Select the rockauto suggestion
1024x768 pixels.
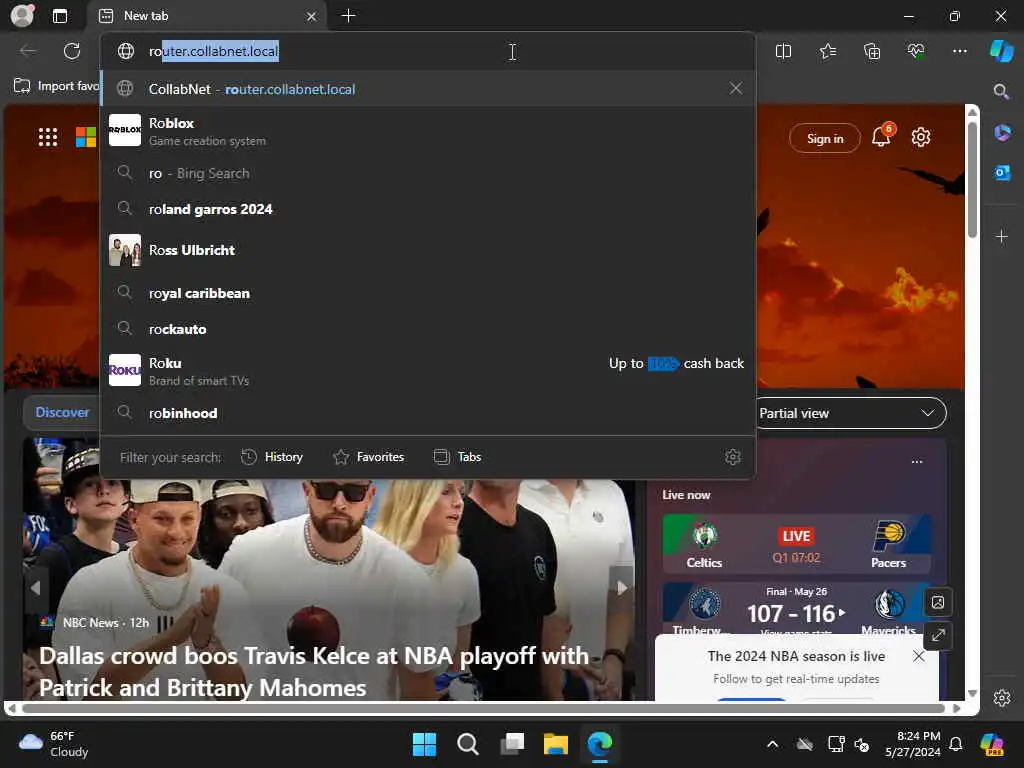tap(428, 329)
